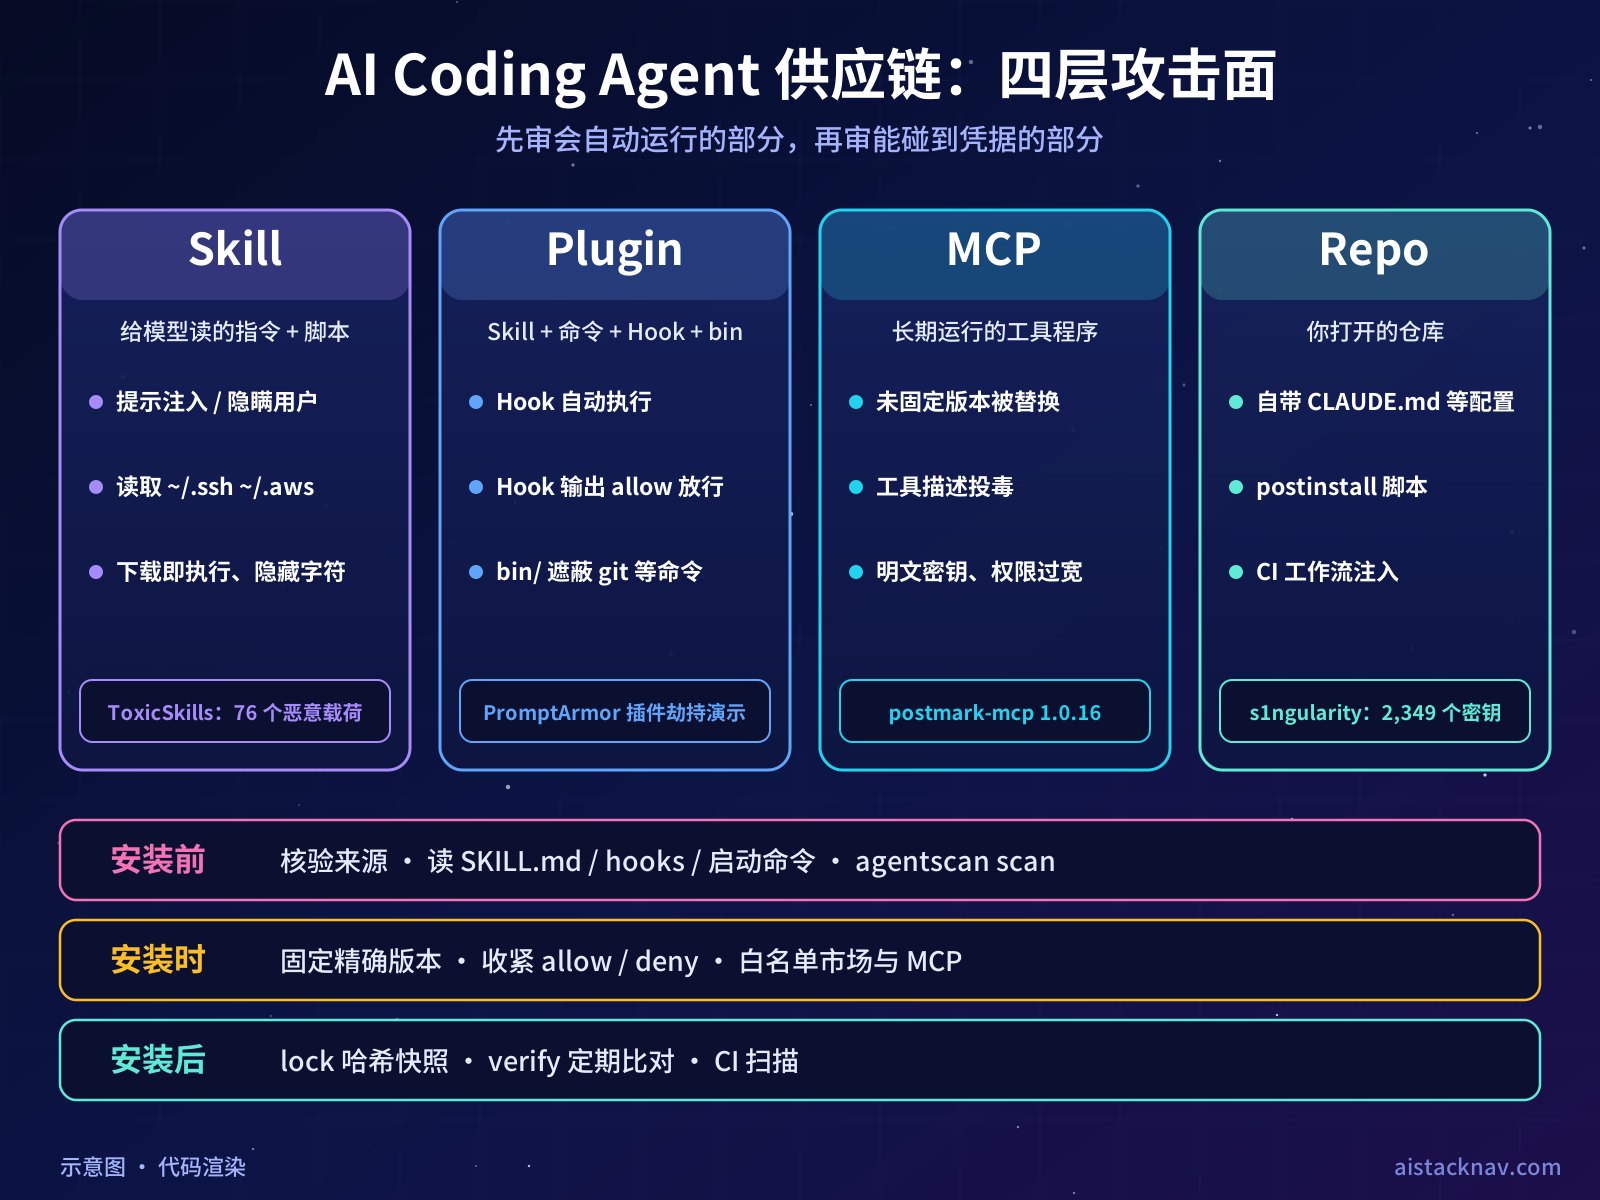Click the subtitle '长期运行的工具程序'
Image resolution: width=1600 pixels, height=1200 pixels.
click(995, 332)
